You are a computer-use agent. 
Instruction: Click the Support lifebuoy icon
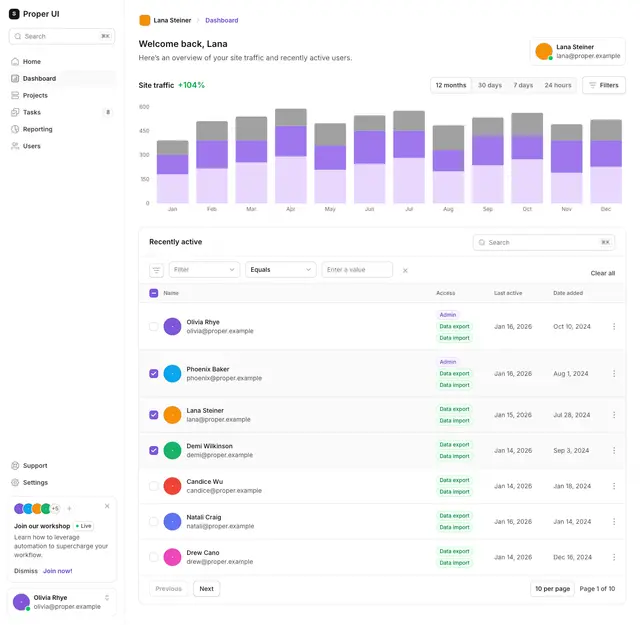click(x=15, y=466)
